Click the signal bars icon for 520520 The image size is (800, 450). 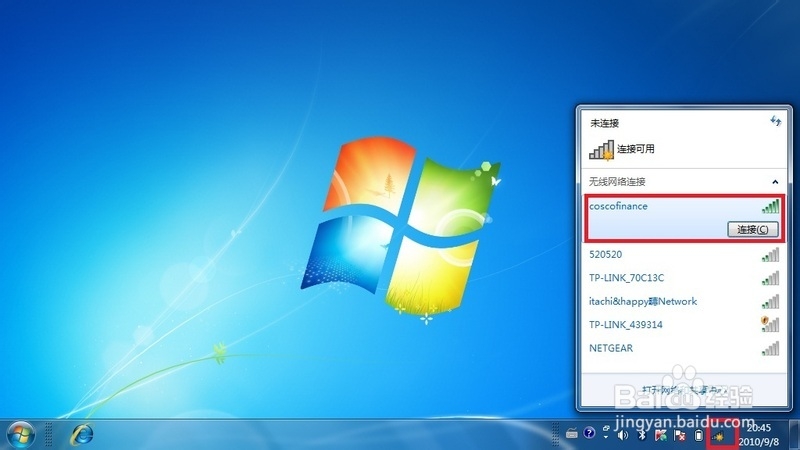770,254
